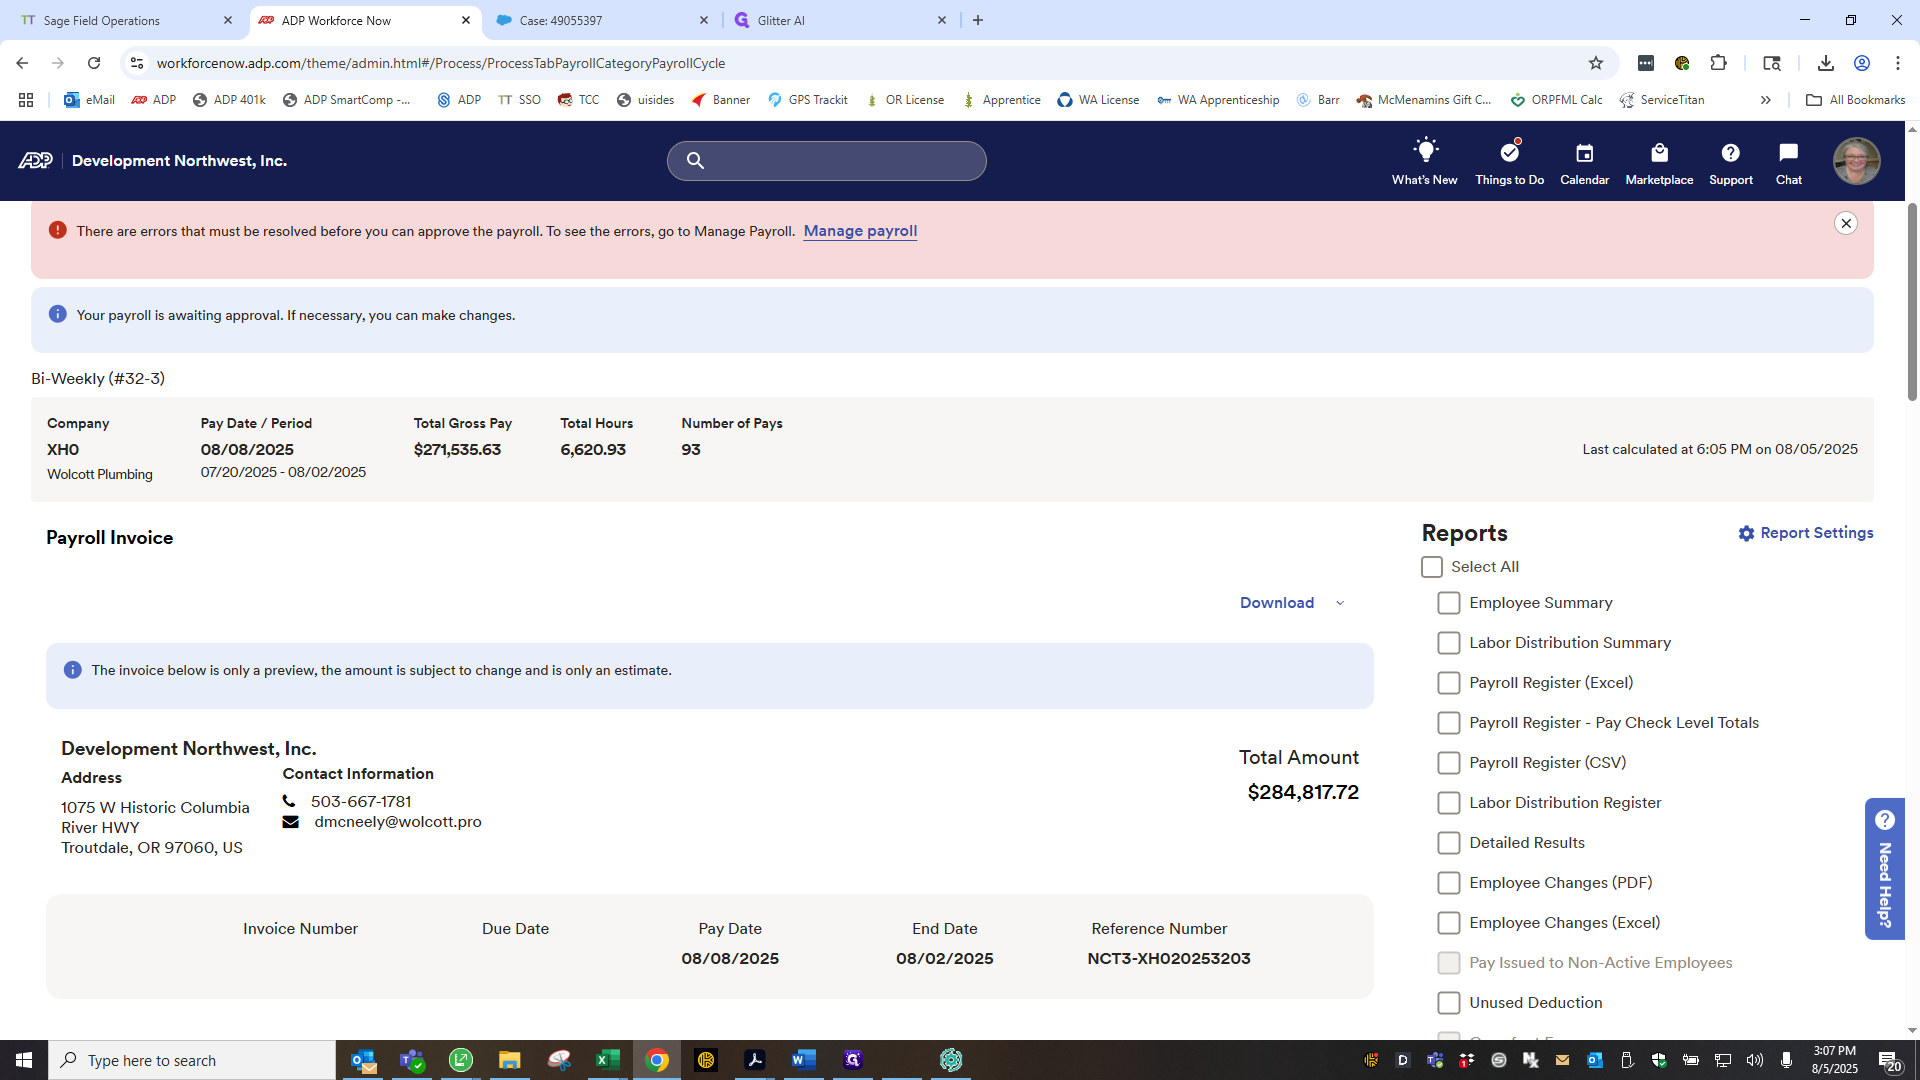Check Payroll Register (Excel) report
Viewport: 1920px width, 1080px height.
[x=1448, y=683]
